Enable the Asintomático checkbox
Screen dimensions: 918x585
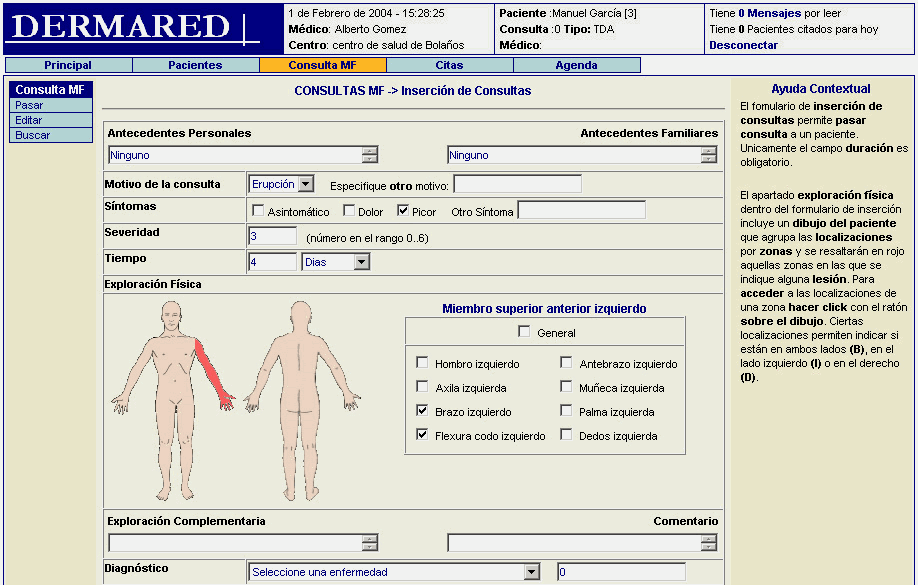pos(258,211)
